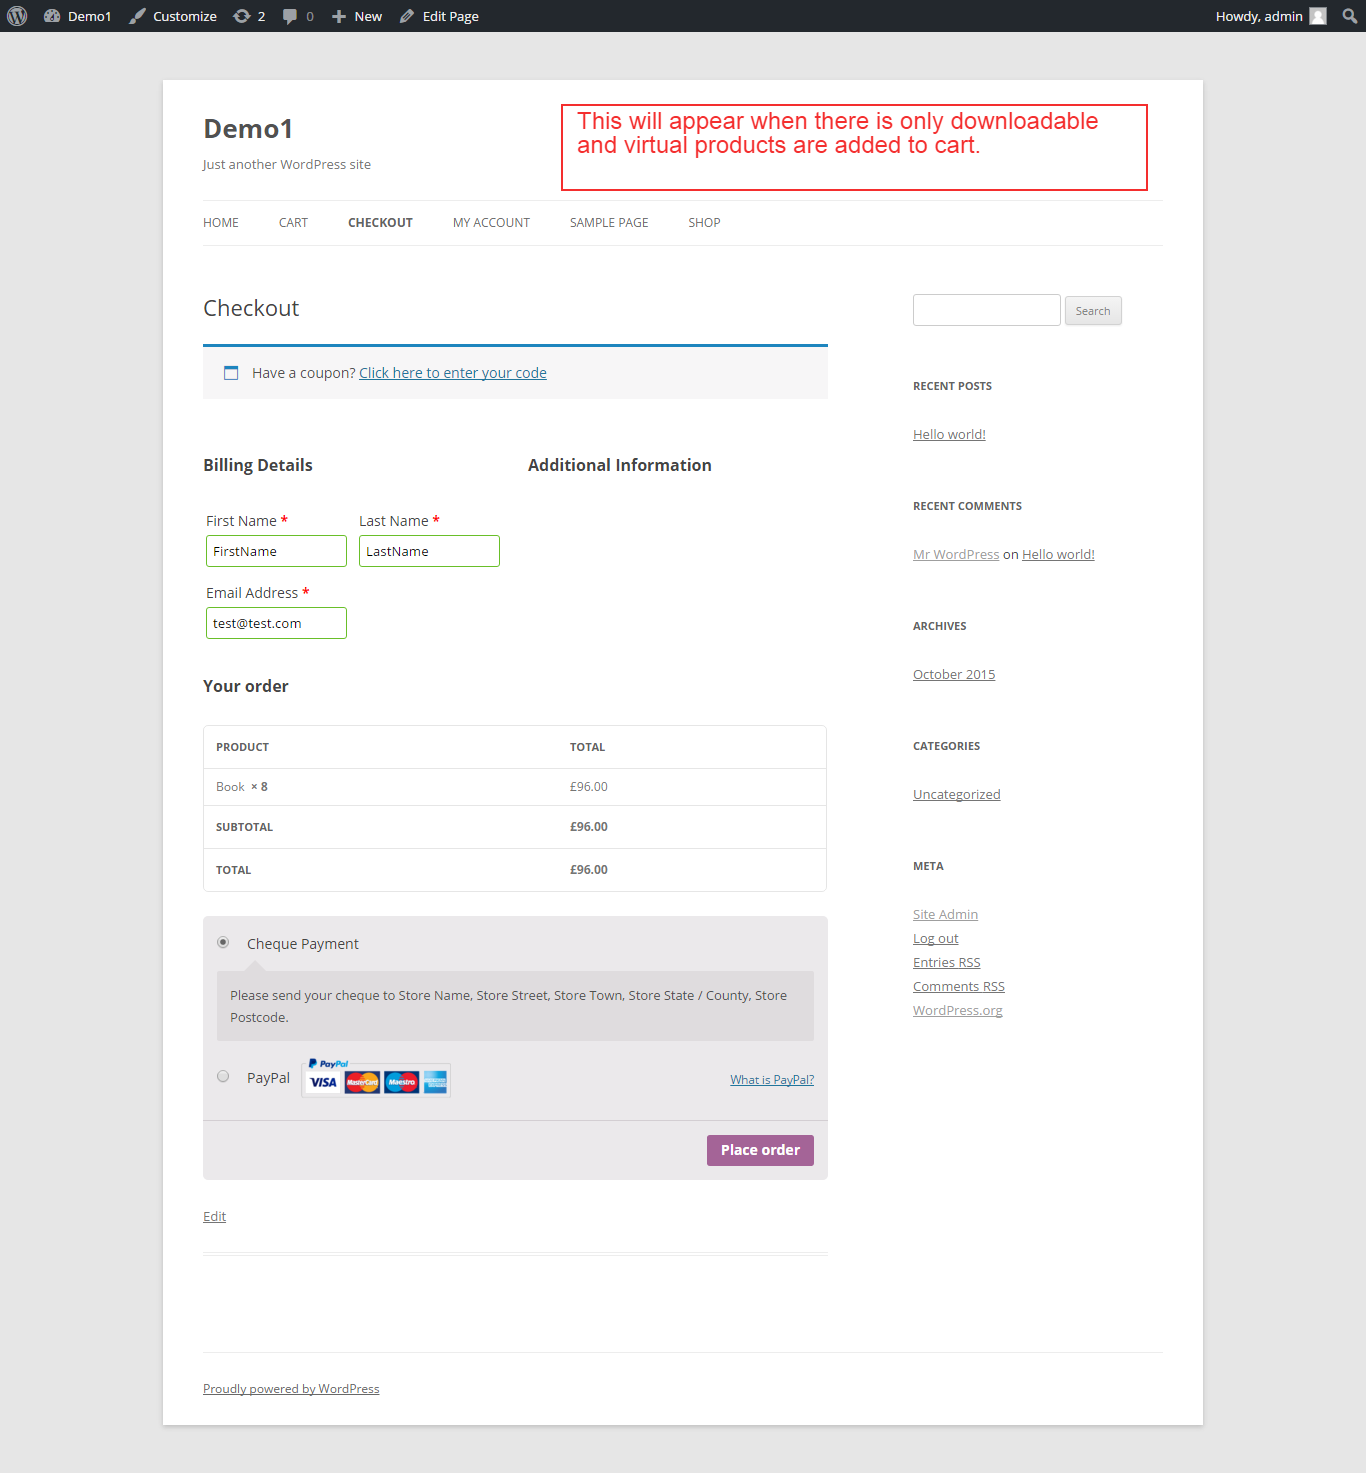Viewport: 1366px width, 1473px height.
Task: Click the New plus icon
Action: [339, 16]
